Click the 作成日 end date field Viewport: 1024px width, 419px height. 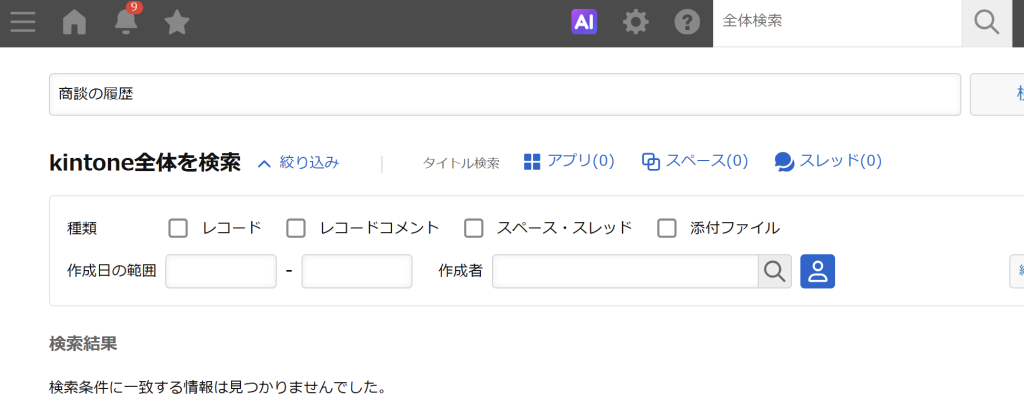(357, 271)
